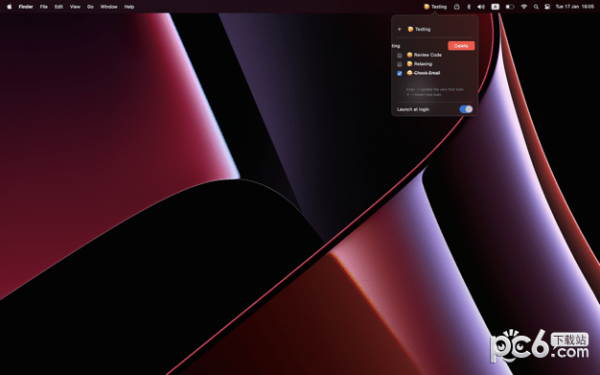Open the Control Center icon

coord(547,7)
